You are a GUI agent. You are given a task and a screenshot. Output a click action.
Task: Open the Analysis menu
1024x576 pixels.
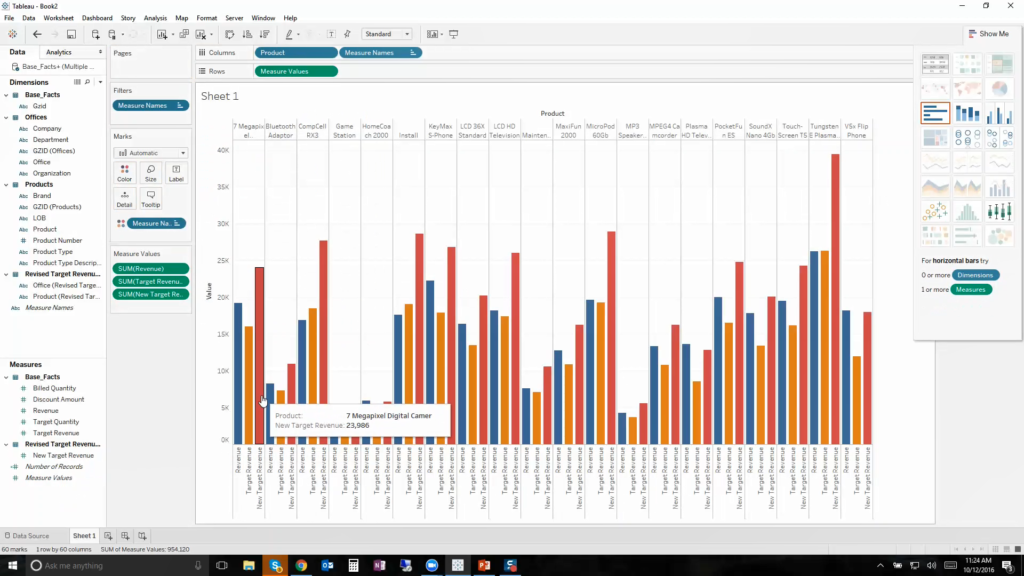[155, 18]
